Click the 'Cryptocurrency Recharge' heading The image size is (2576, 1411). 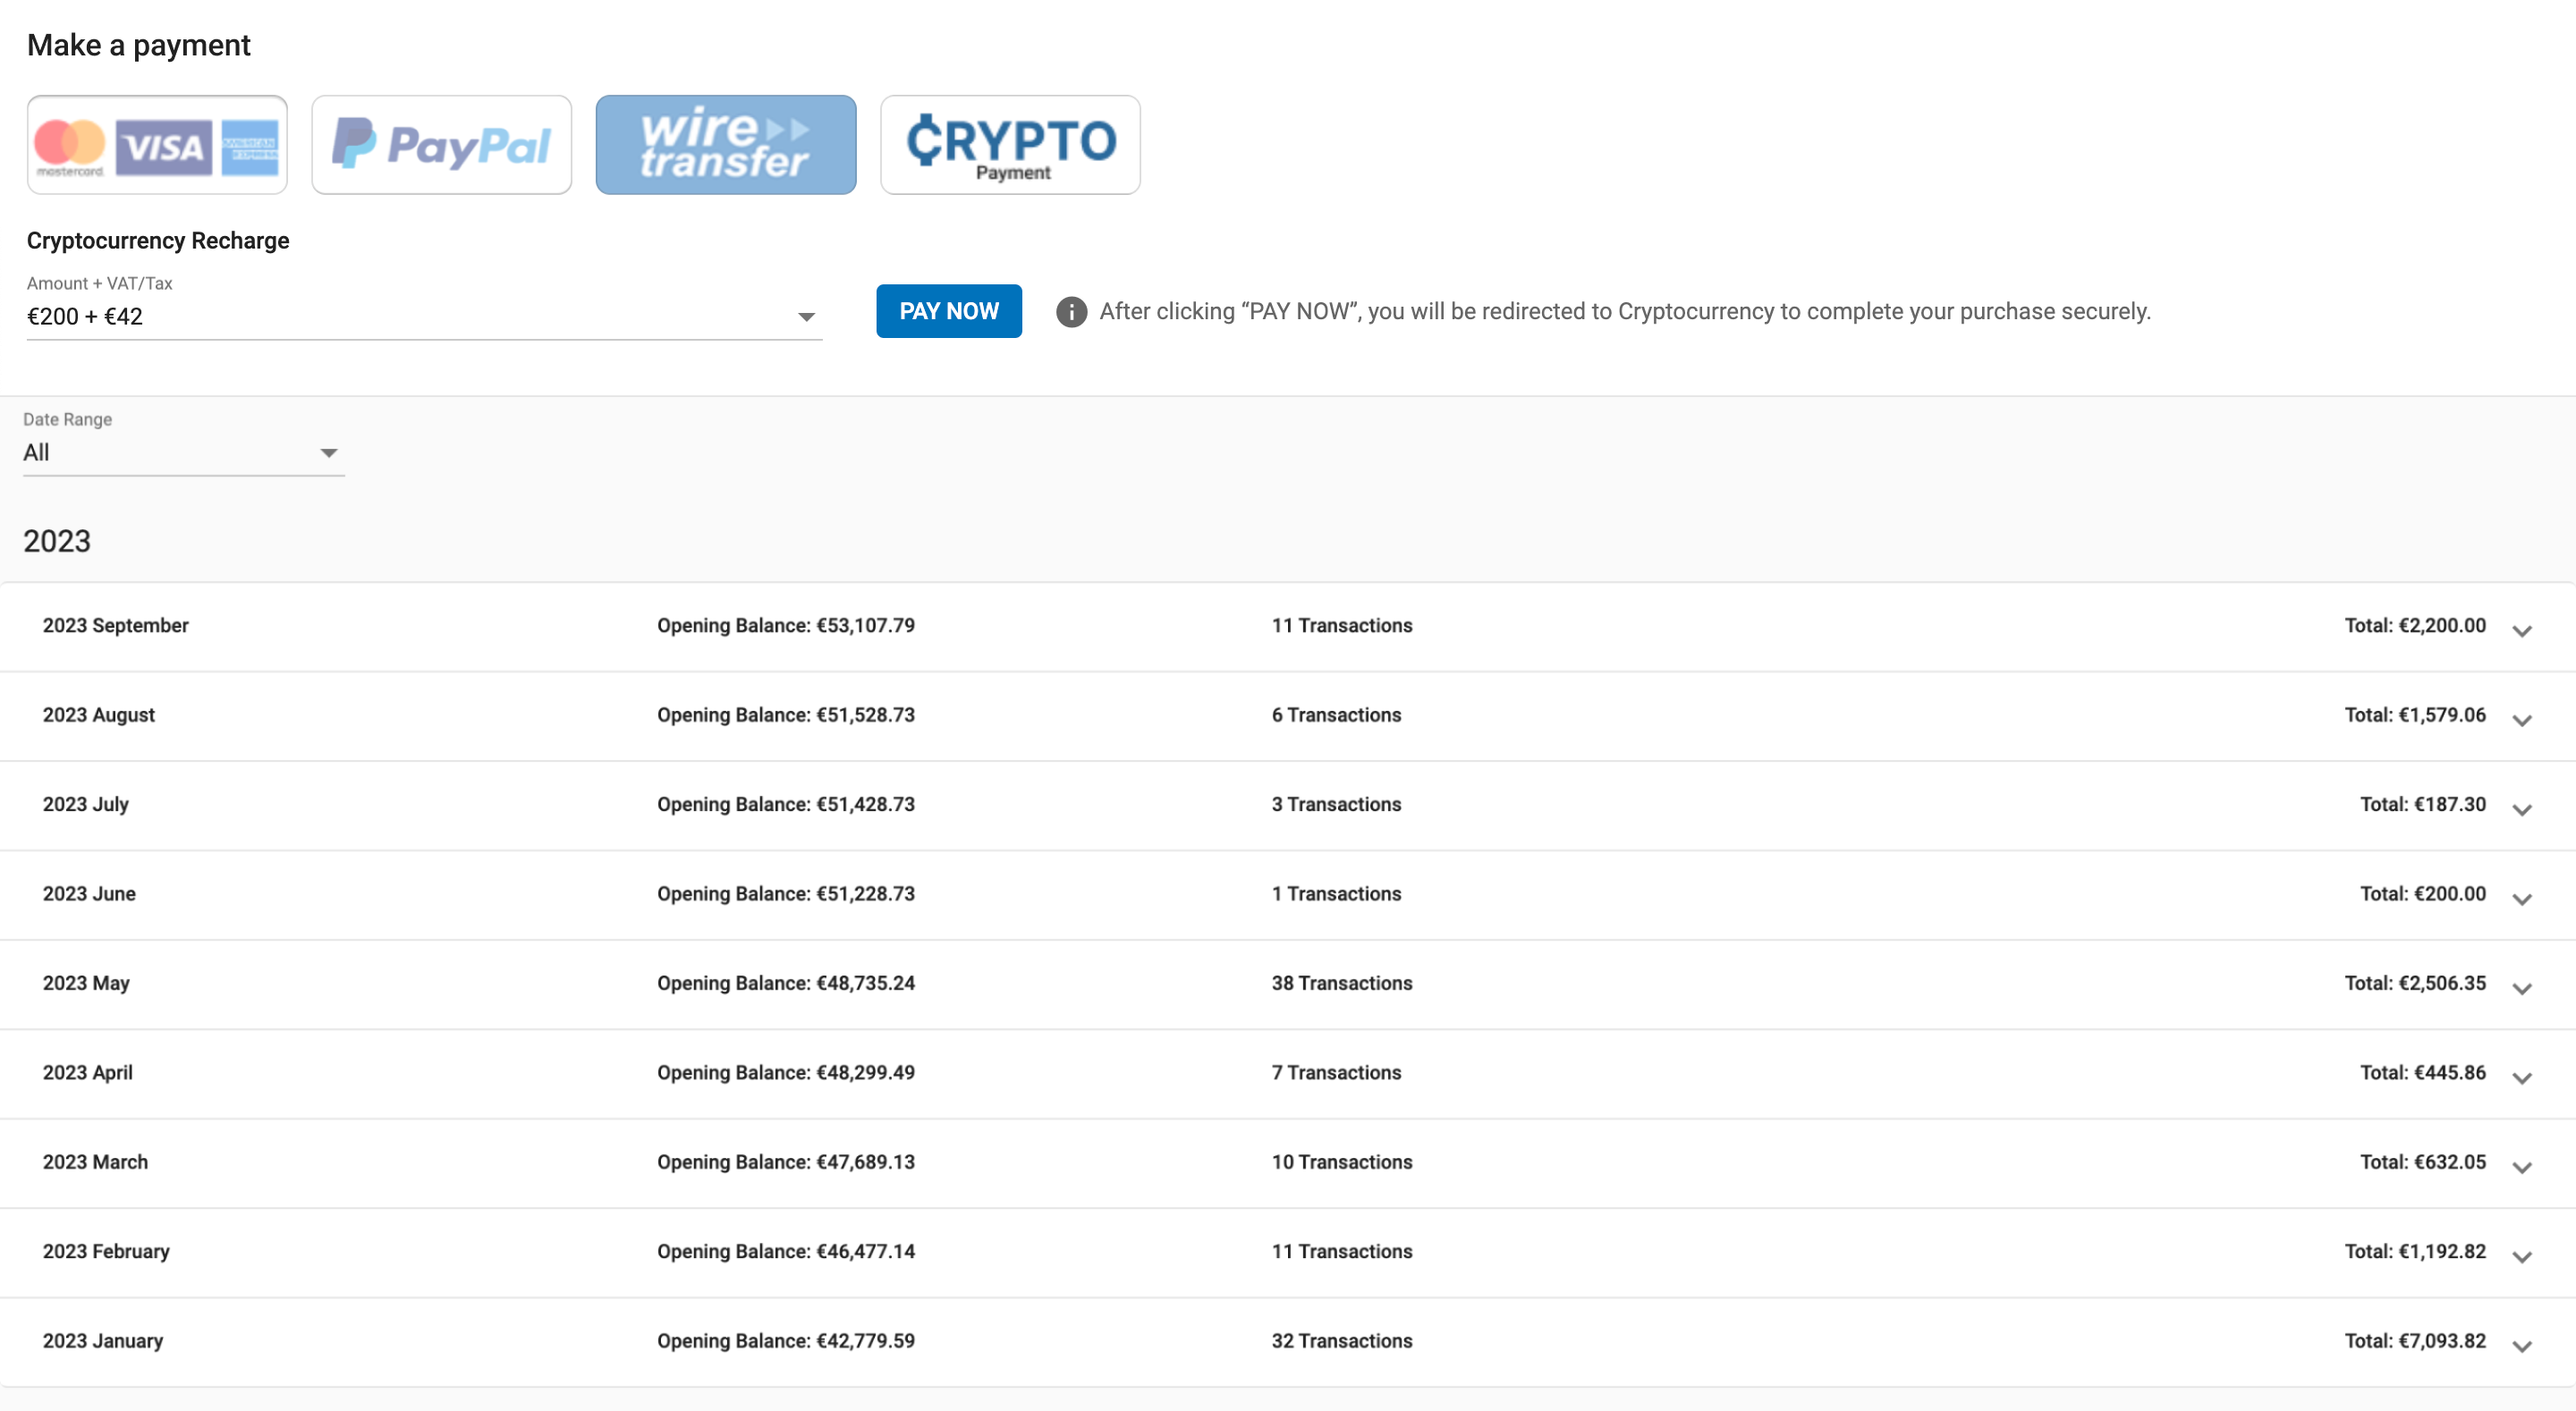(158, 241)
